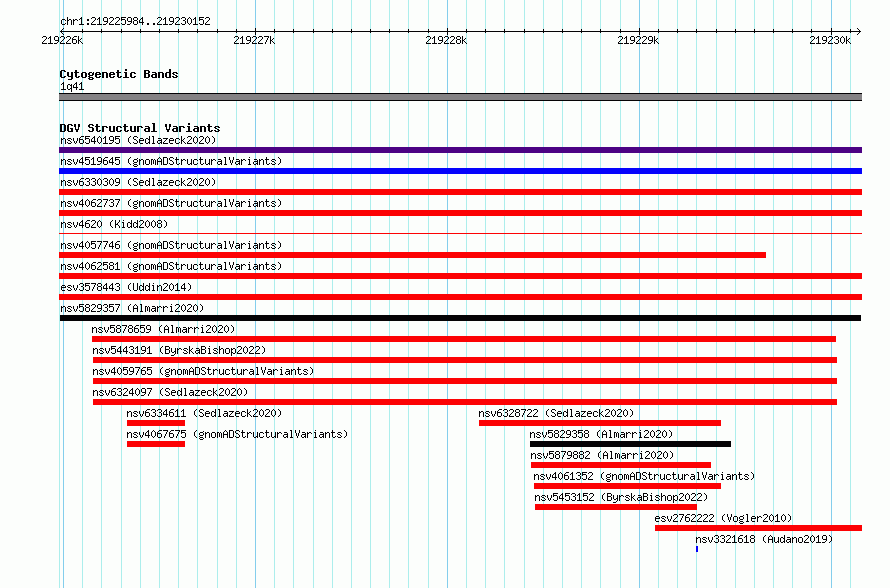Click the nsv4062581 variant bar
The image size is (890, 588).
pyautogui.click(x=460, y=276)
